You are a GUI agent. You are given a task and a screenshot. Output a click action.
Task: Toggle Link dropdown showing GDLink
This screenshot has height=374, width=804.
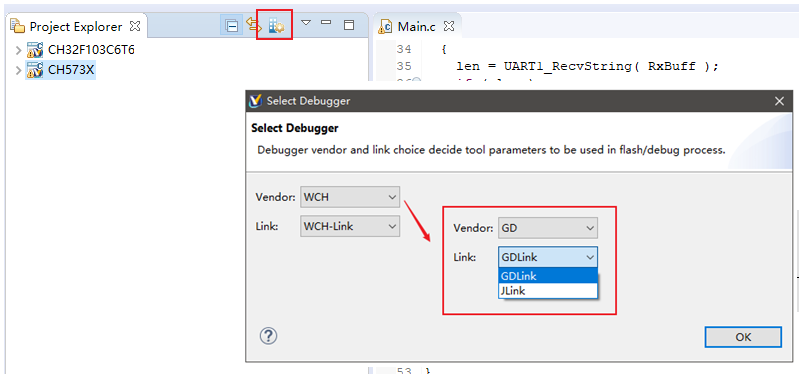(x=548, y=257)
